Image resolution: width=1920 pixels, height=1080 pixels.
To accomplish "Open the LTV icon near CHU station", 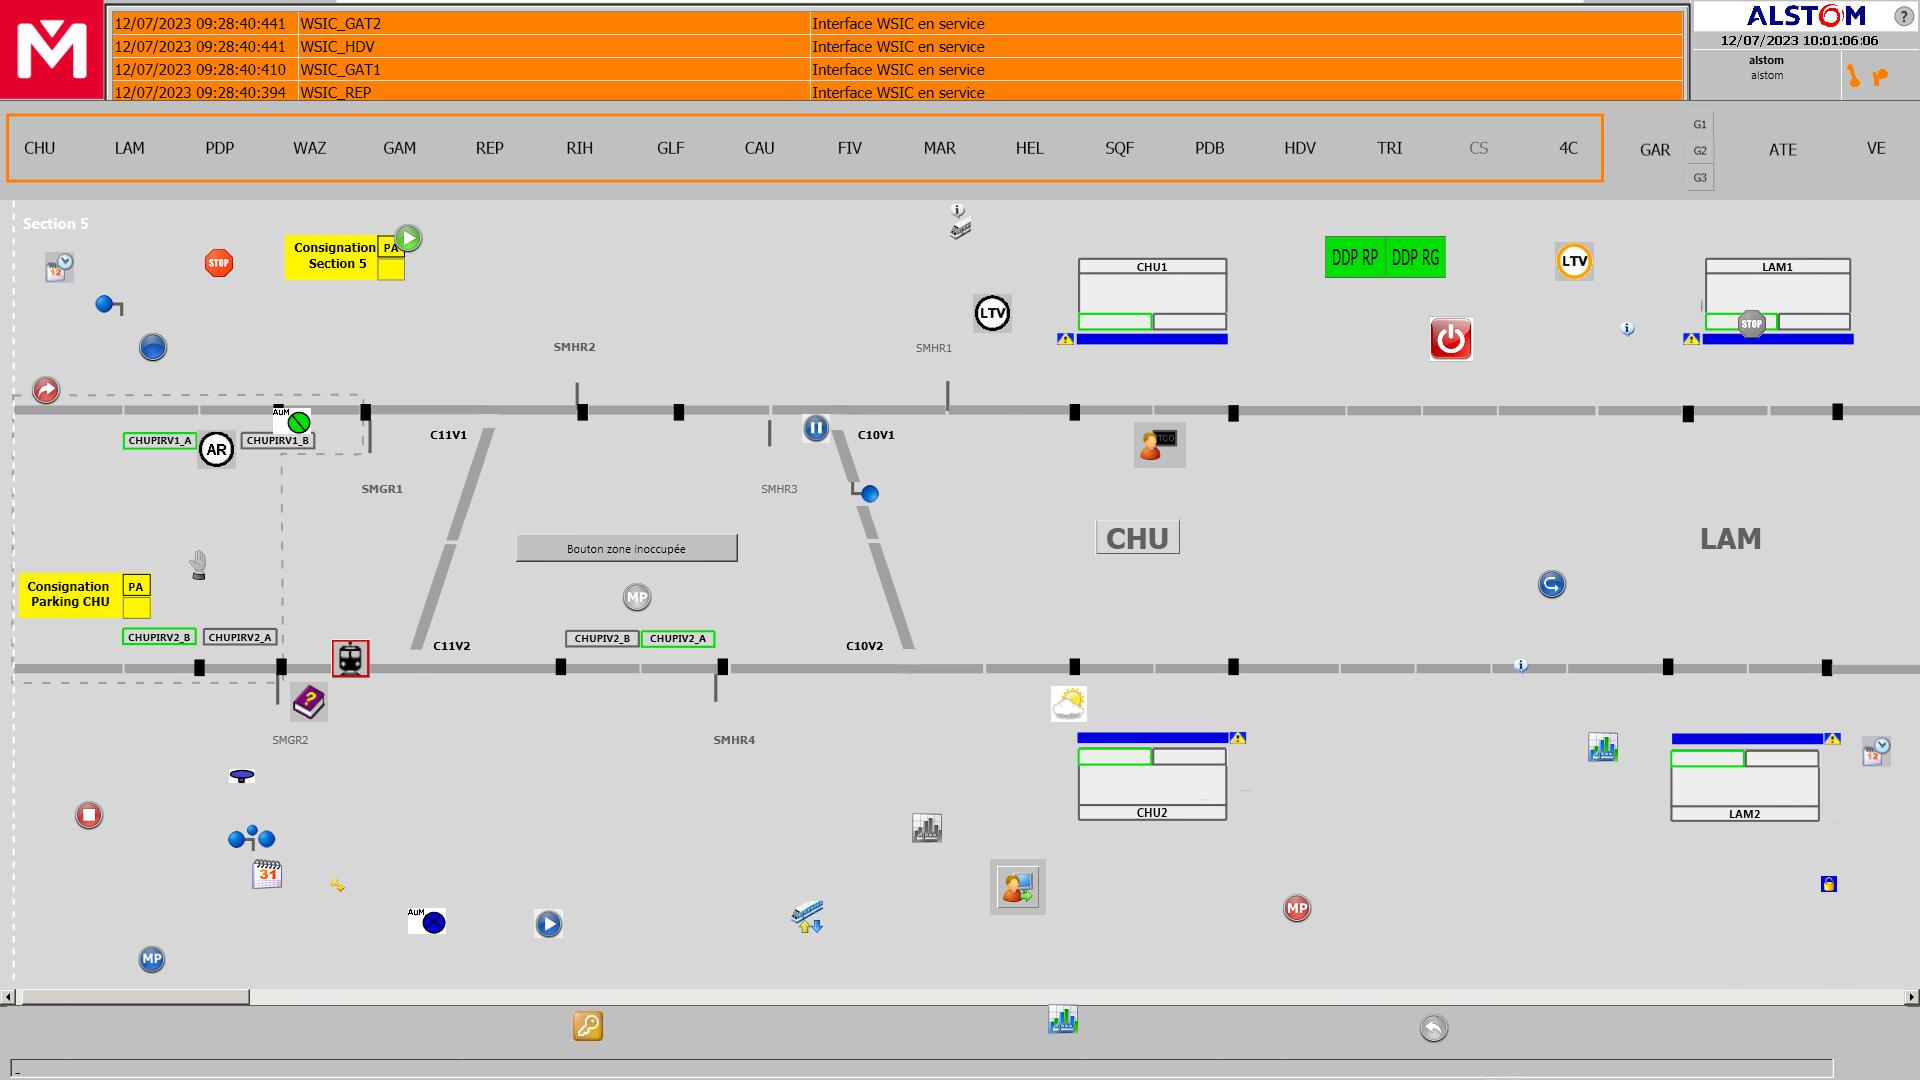I will (x=992, y=313).
